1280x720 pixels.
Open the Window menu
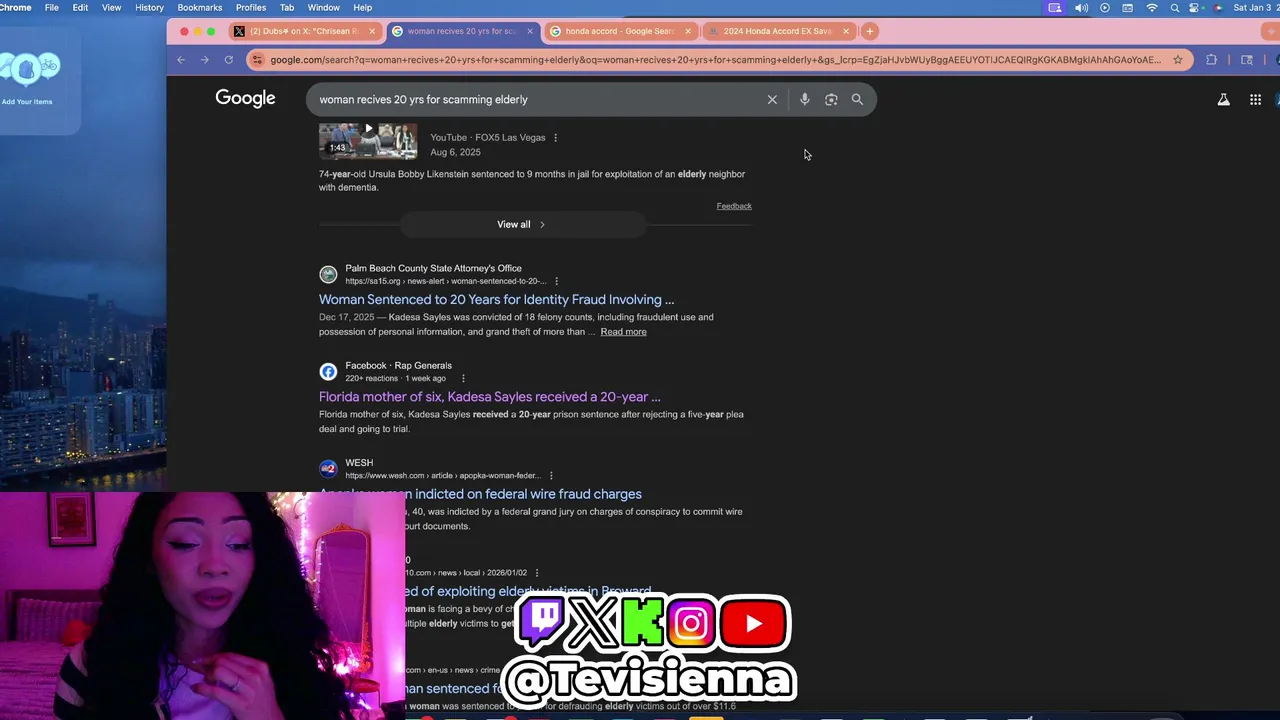click(x=323, y=8)
